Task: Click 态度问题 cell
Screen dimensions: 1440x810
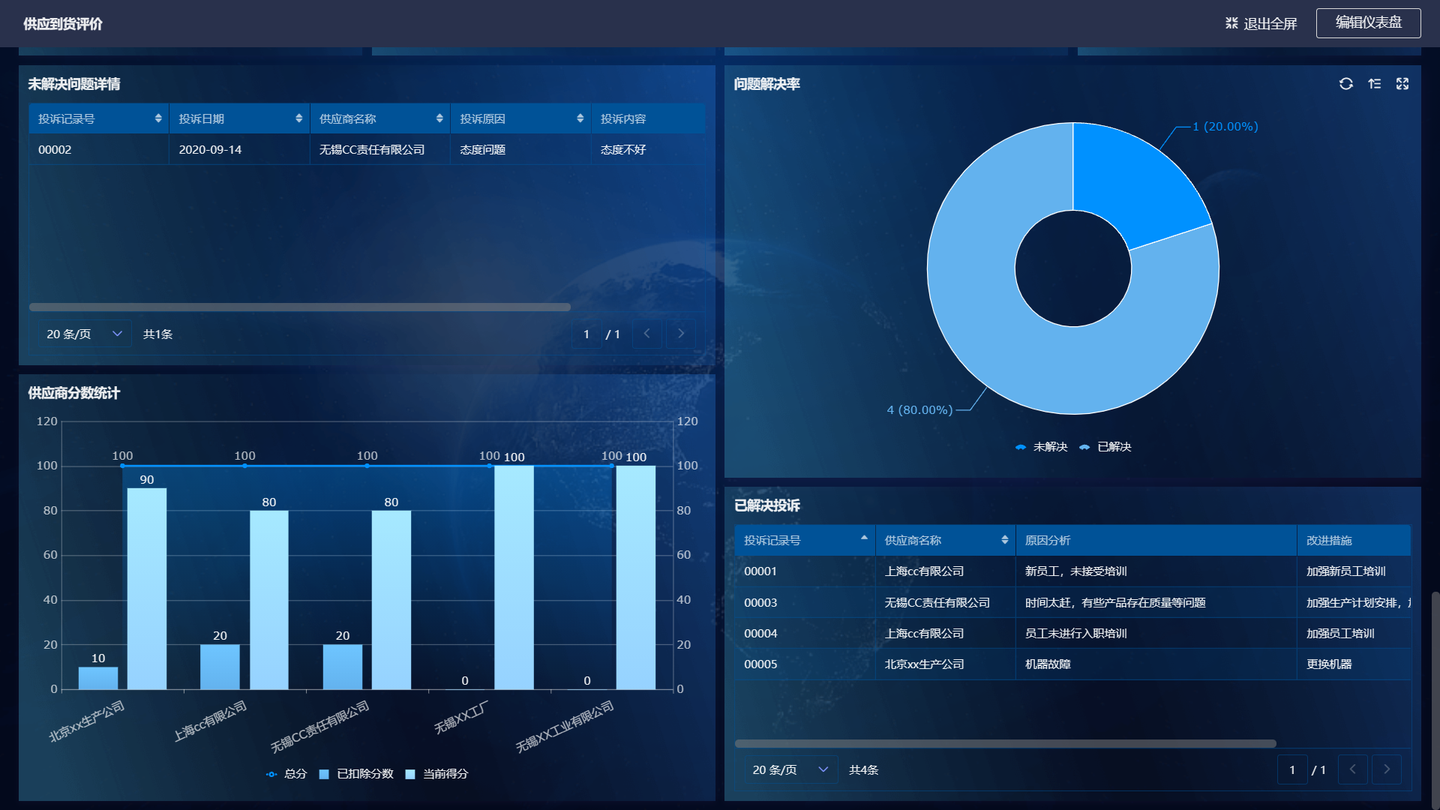Action: point(483,150)
